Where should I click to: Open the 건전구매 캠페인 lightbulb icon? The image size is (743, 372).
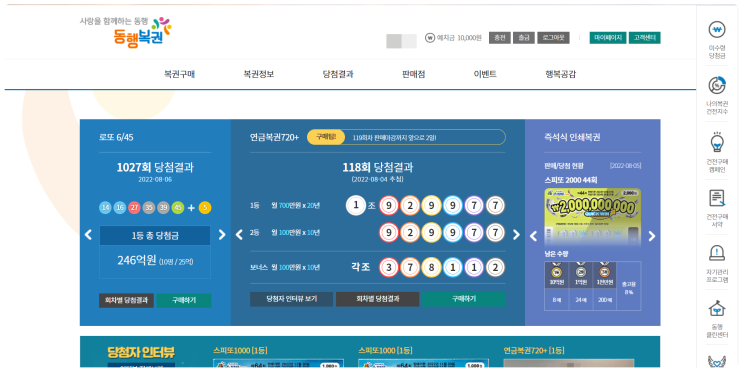[717, 142]
